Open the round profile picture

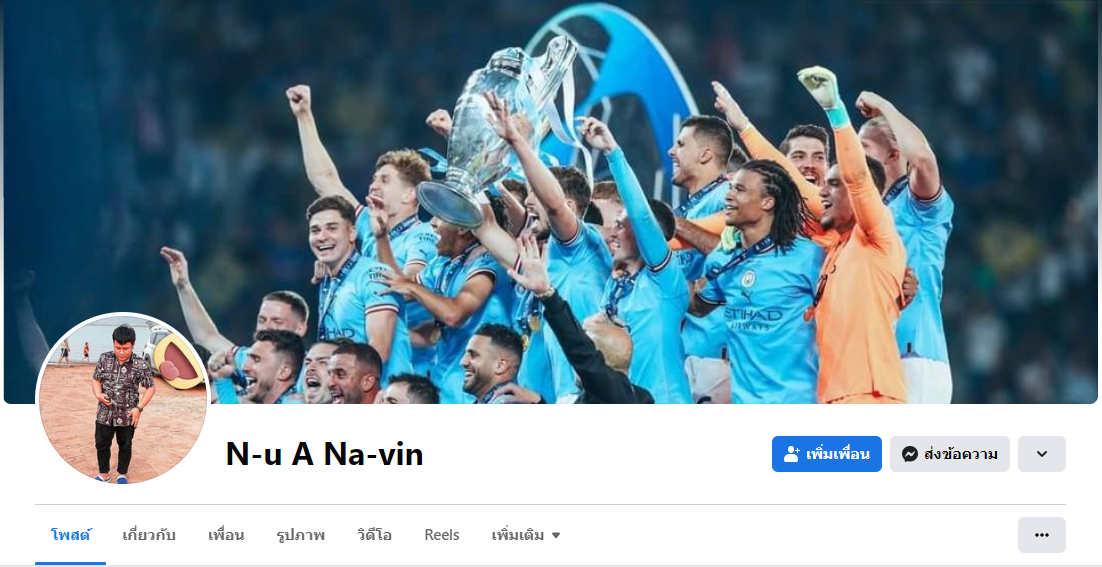point(123,399)
